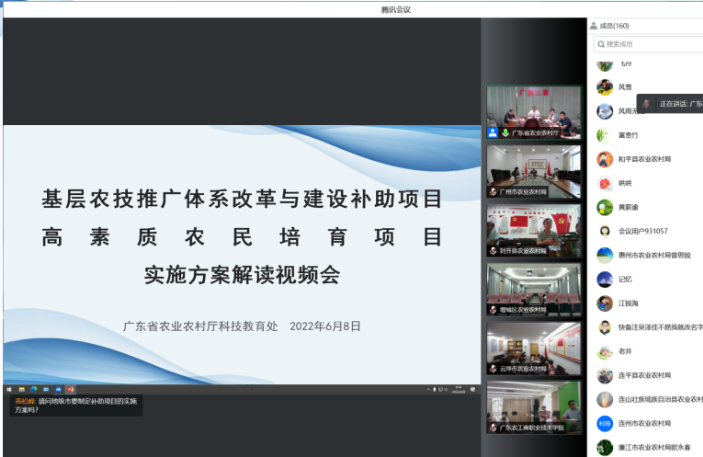This screenshot has height=457, width=703.
Task: Click the members (成员) panel header icon
Action: pyautogui.click(x=593, y=26)
